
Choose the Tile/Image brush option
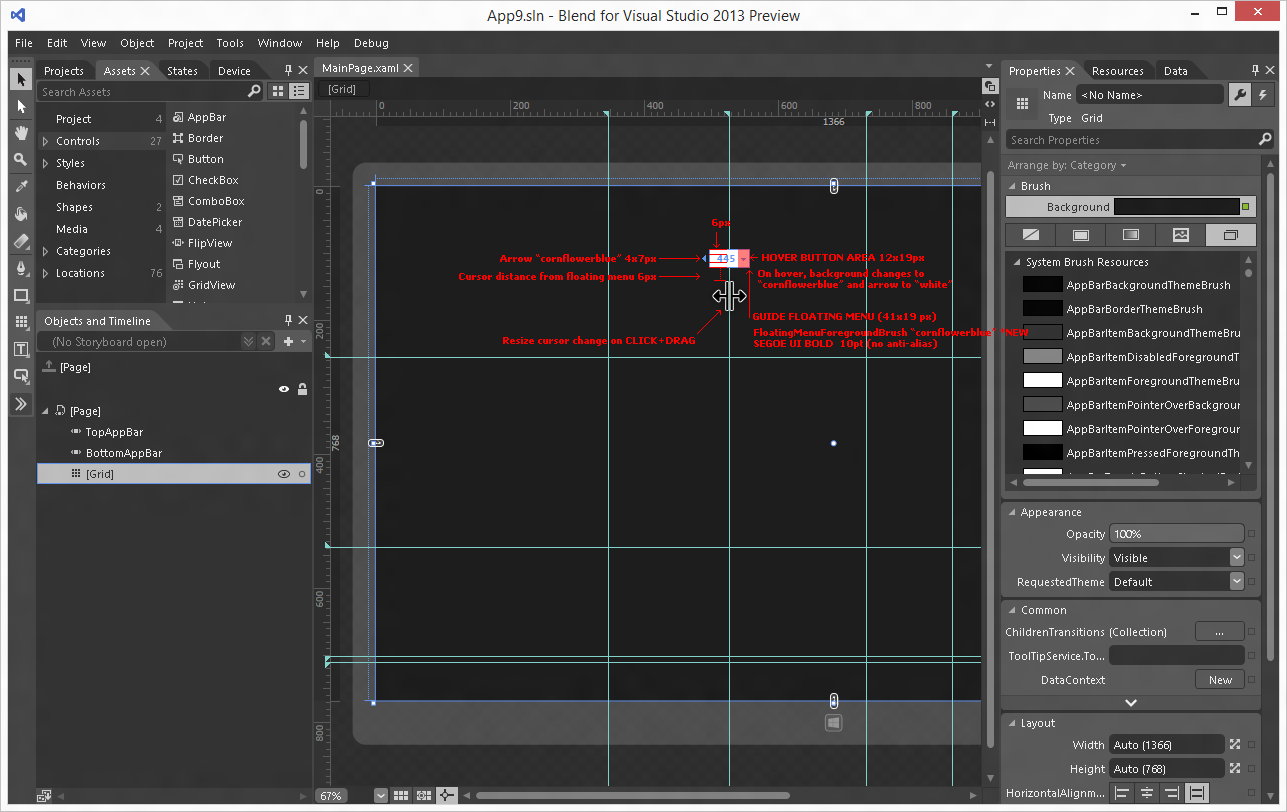tap(1180, 235)
